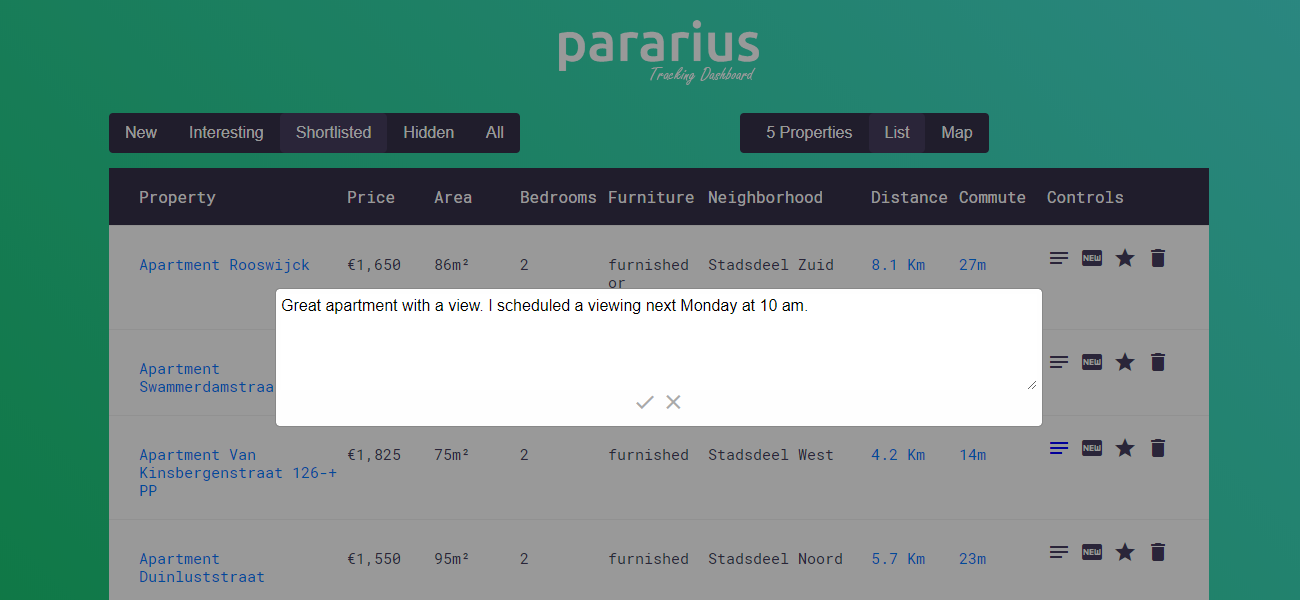This screenshot has height=600, width=1300.
Task: Click the €1,650 price cell
Action: [374, 265]
